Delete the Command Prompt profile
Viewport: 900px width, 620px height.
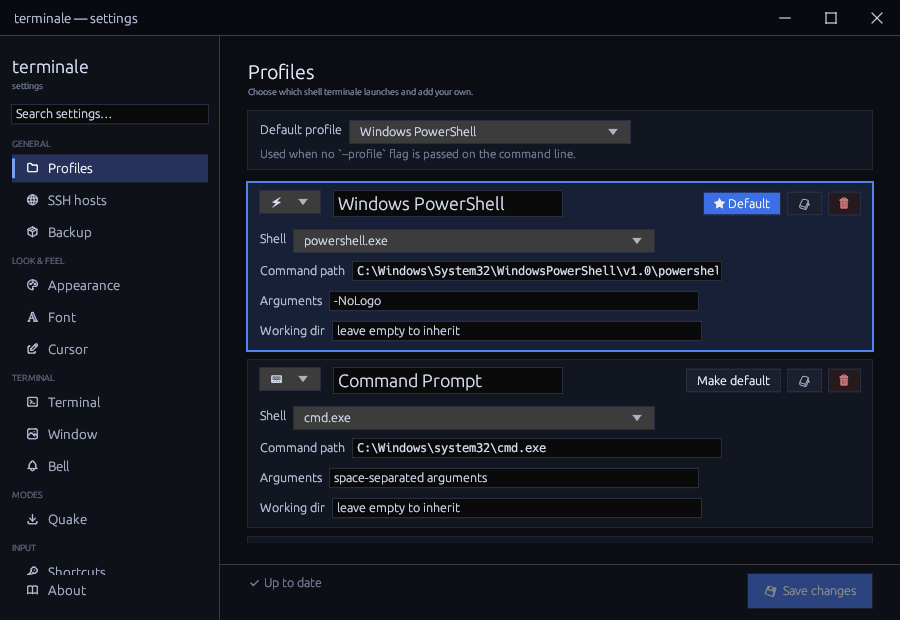click(x=844, y=381)
